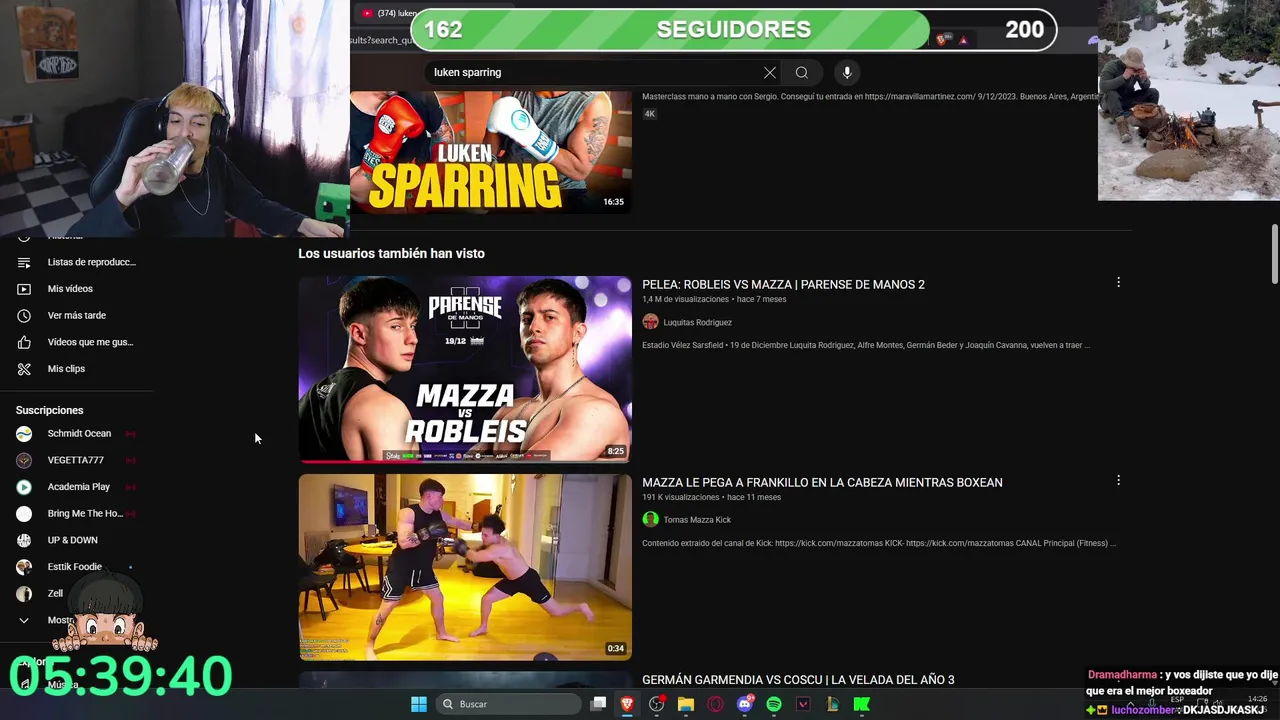
Task: Open options menu for Robleis vs Mazza video
Action: pyautogui.click(x=1118, y=283)
